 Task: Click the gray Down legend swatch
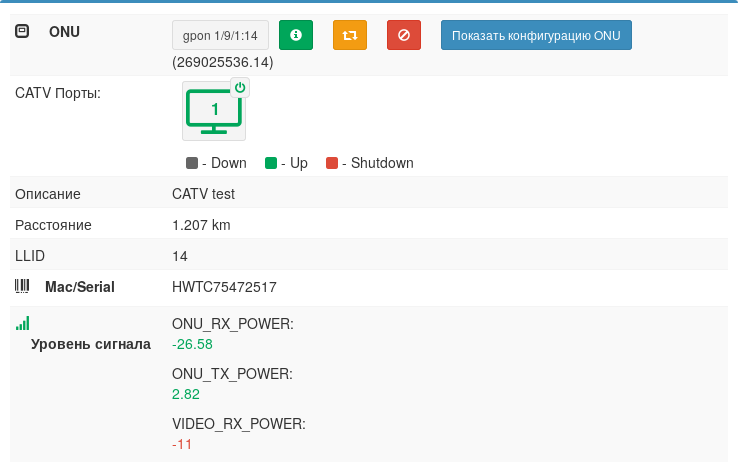coord(193,163)
